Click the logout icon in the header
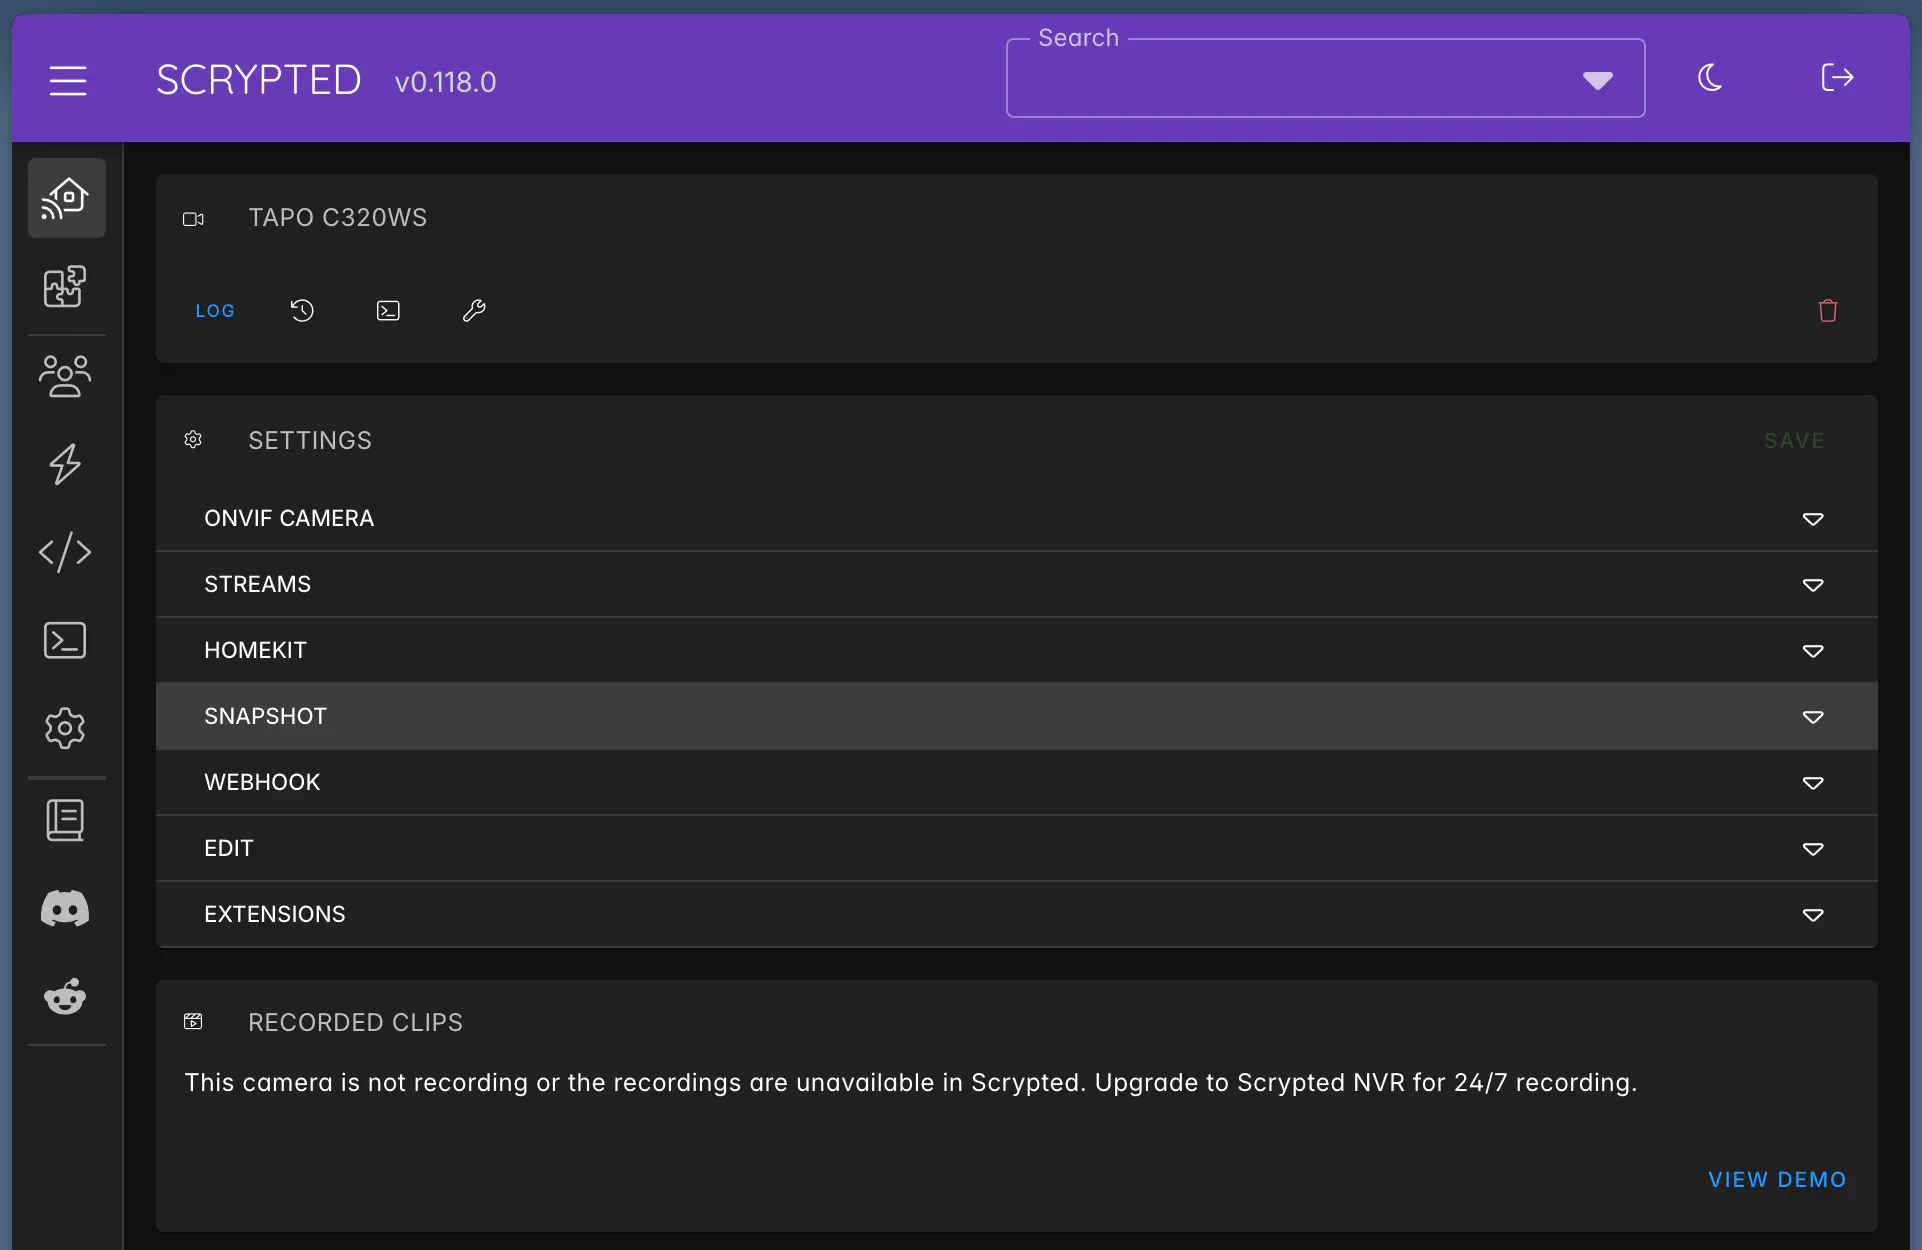1922x1250 pixels. 1837,78
